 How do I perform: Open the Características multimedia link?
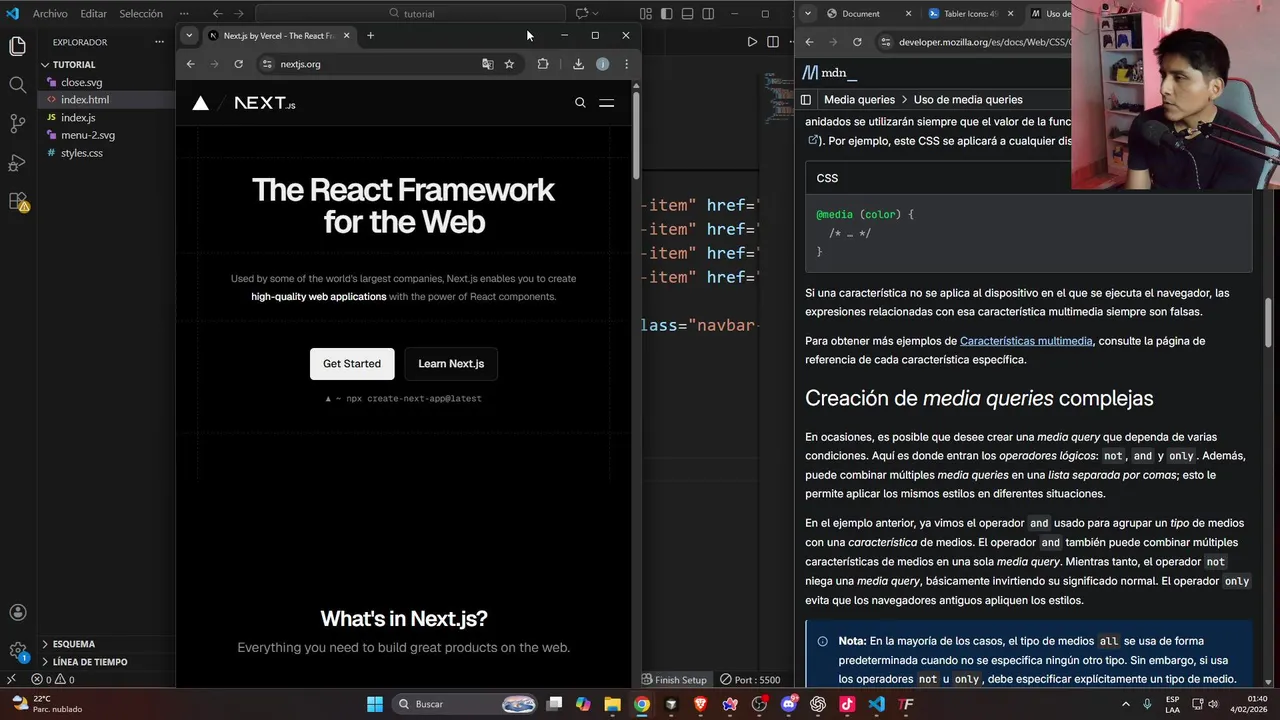pos(1026,341)
